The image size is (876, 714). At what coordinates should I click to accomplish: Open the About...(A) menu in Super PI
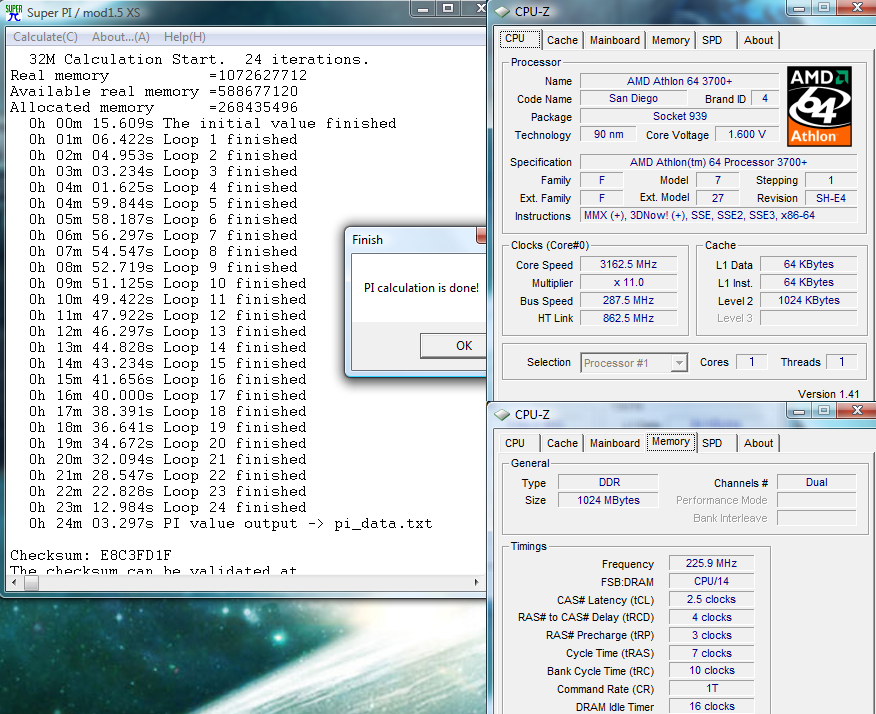pyautogui.click(x=121, y=37)
